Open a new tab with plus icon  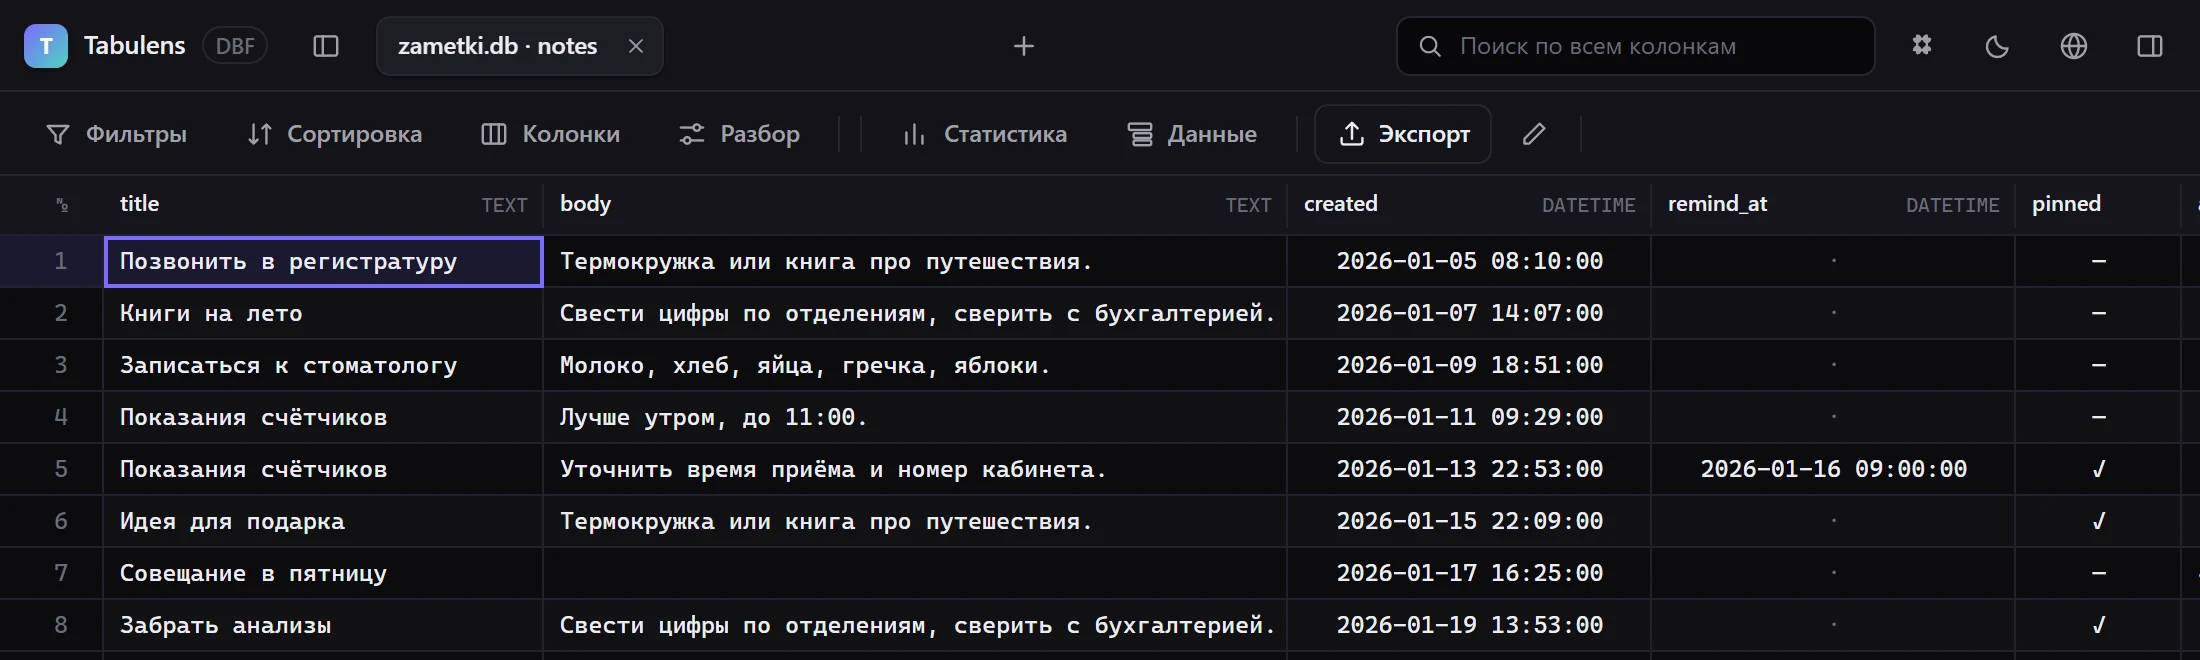(x=1023, y=46)
